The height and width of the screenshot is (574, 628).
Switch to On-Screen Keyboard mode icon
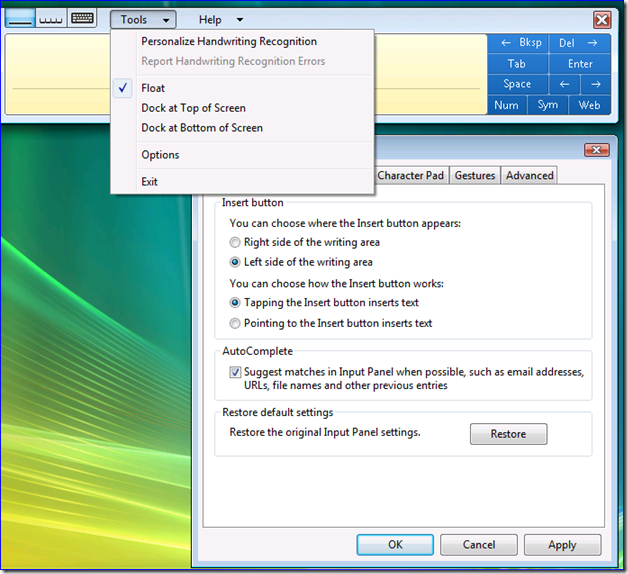[82, 18]
